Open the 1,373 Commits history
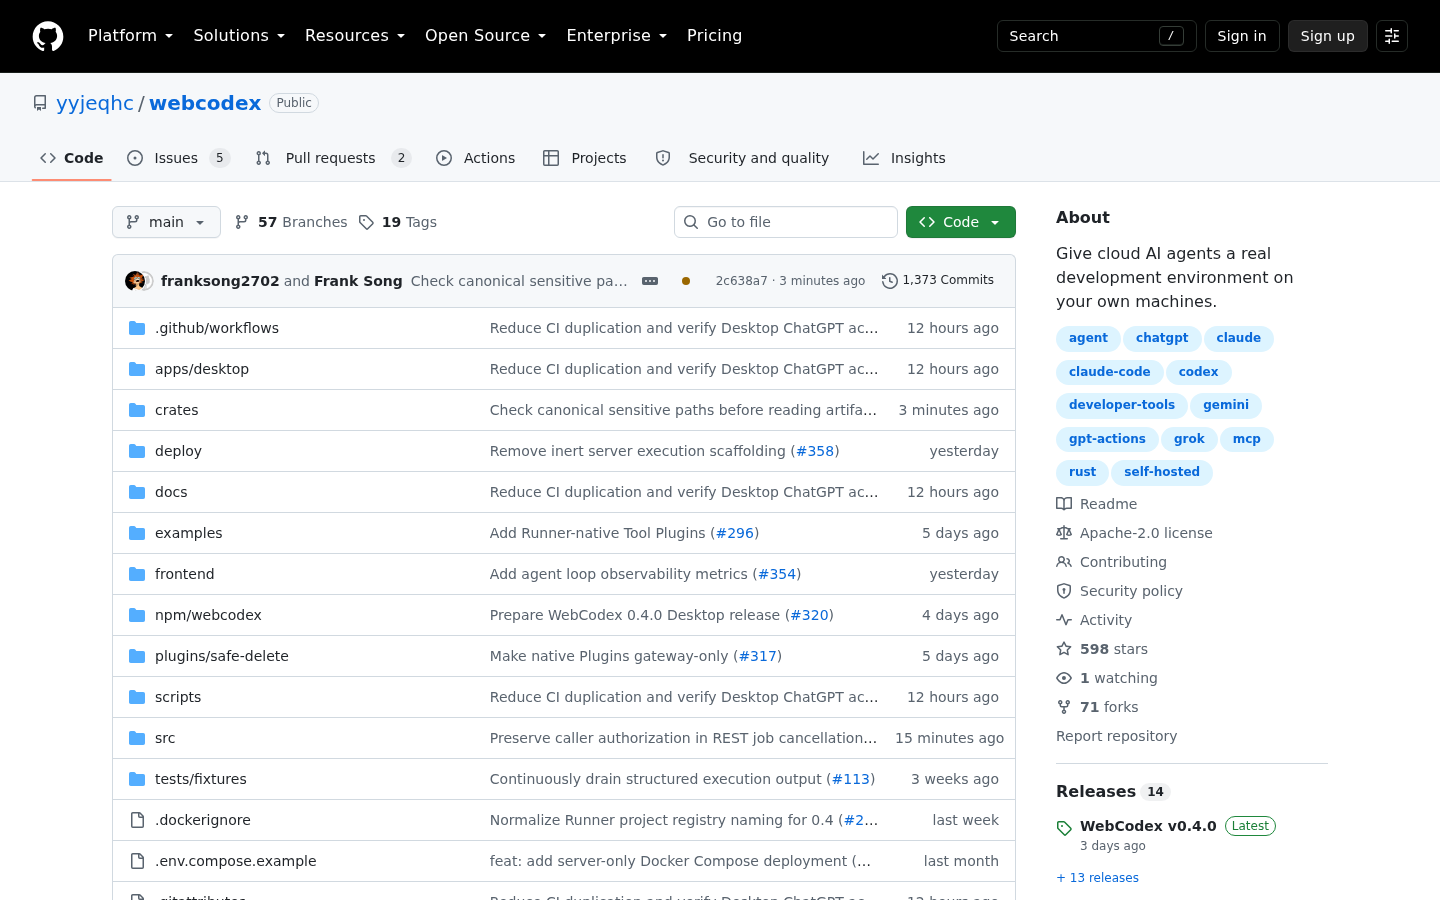The height and width of the screenshot is (900, 1440). [x=938, y=281]
